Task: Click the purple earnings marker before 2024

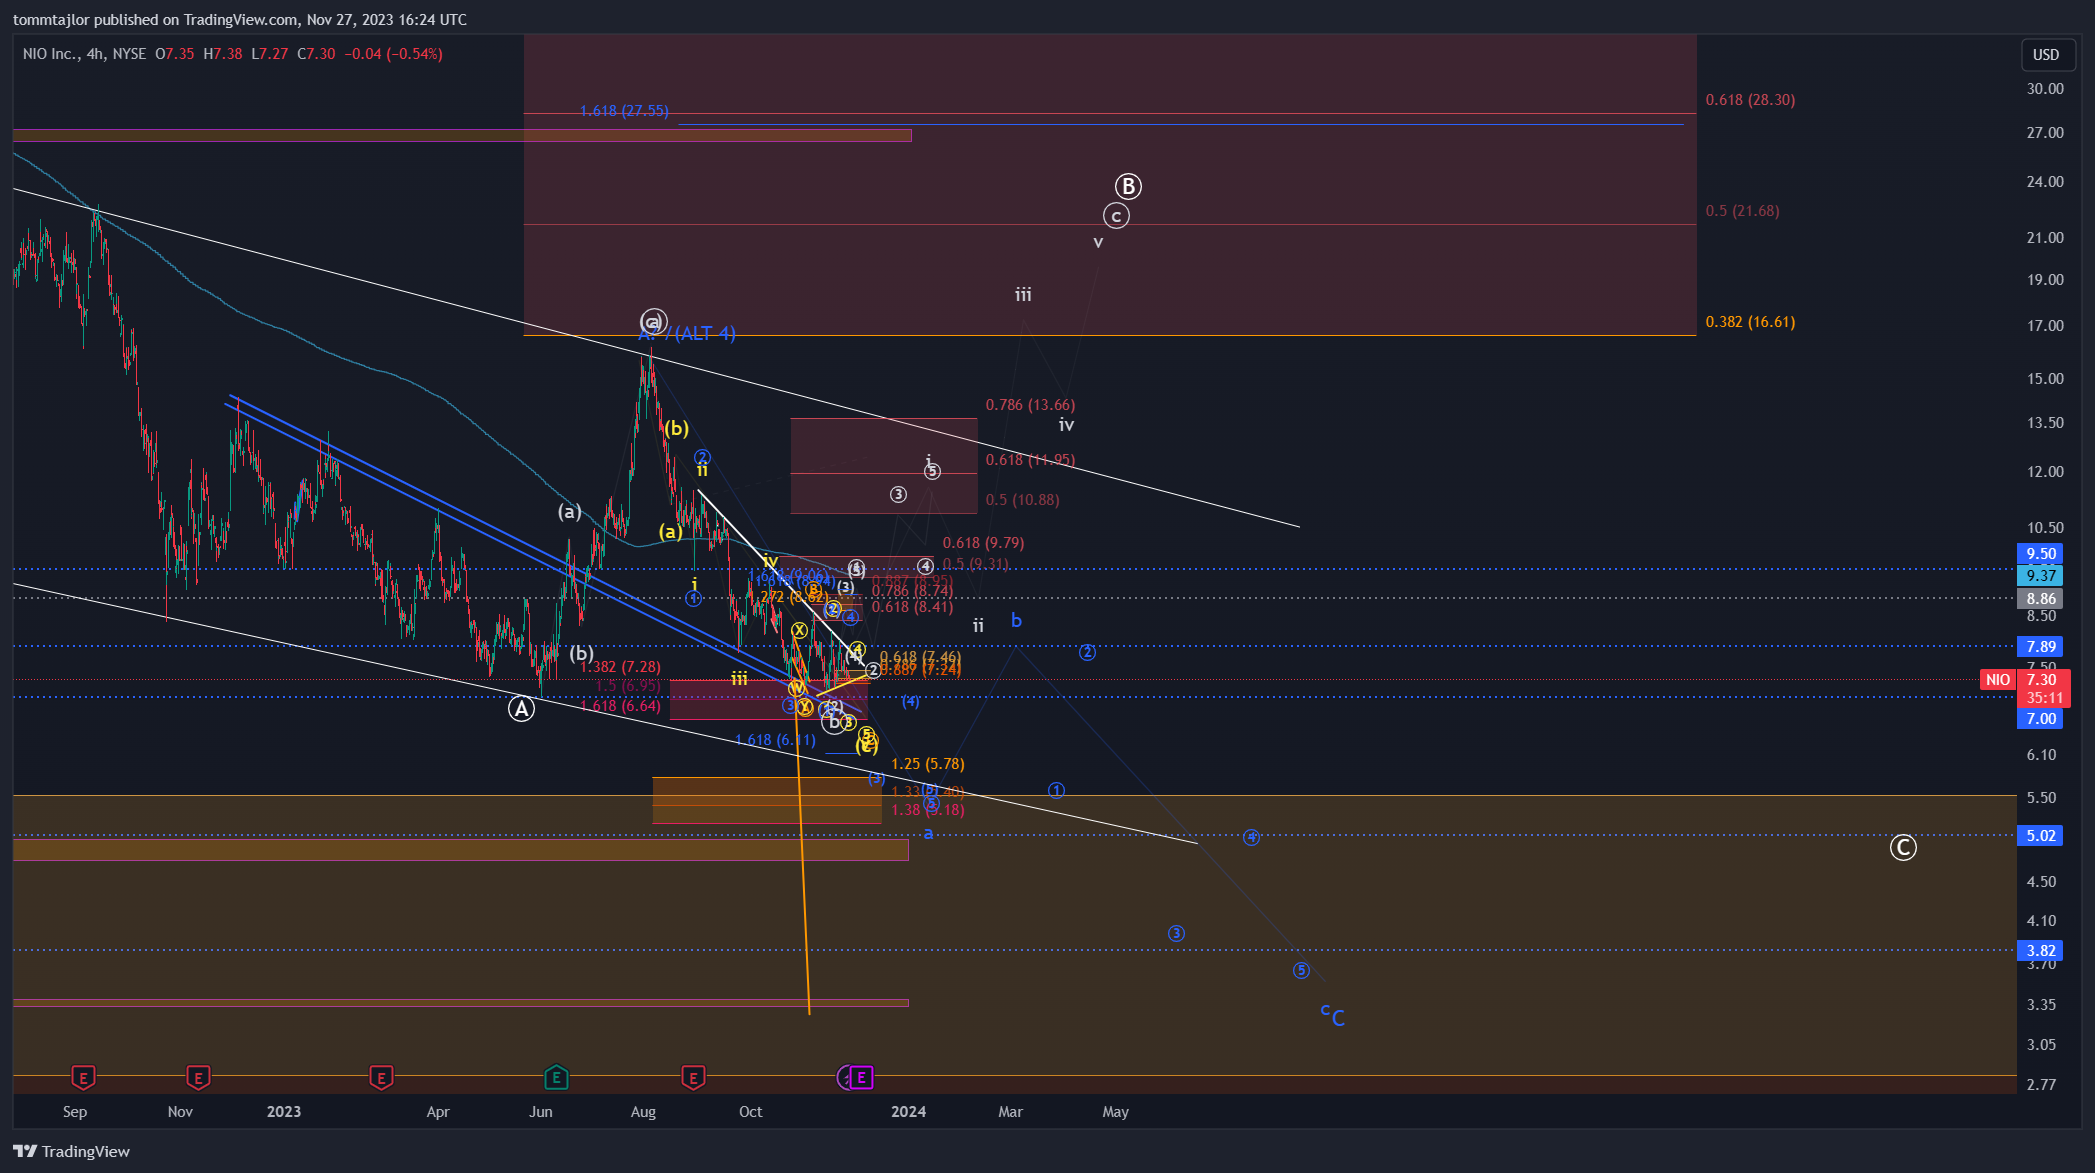Action: tap(861, 1077)
